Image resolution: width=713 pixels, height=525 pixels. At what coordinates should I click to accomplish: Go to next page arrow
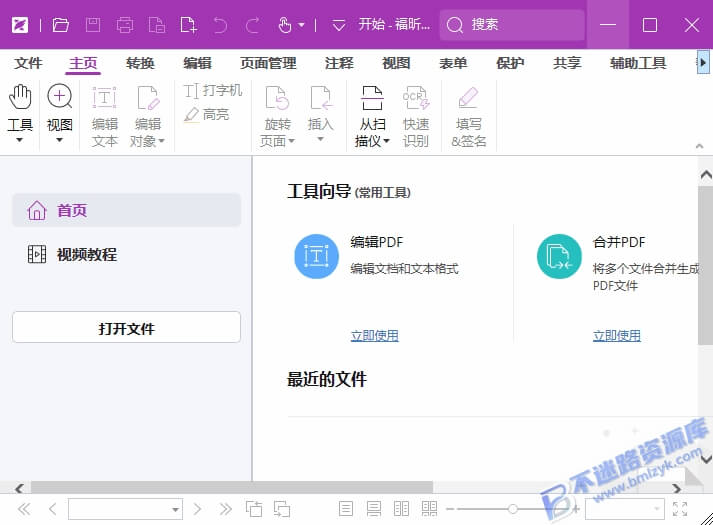pyautogui.click(x=197, y=509)
